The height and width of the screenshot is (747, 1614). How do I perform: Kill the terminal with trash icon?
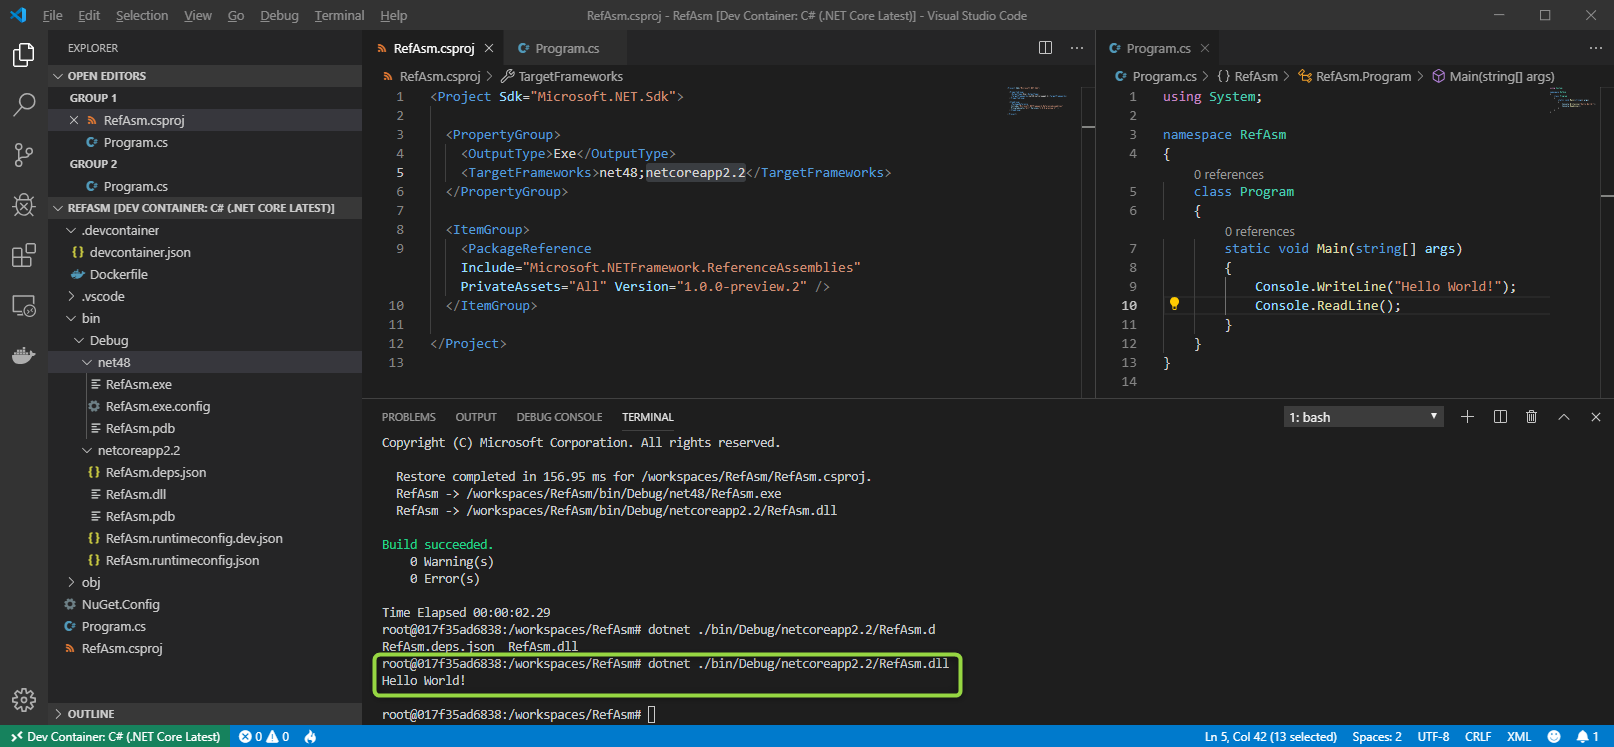pyautogui.click(x=1531, y=417)
